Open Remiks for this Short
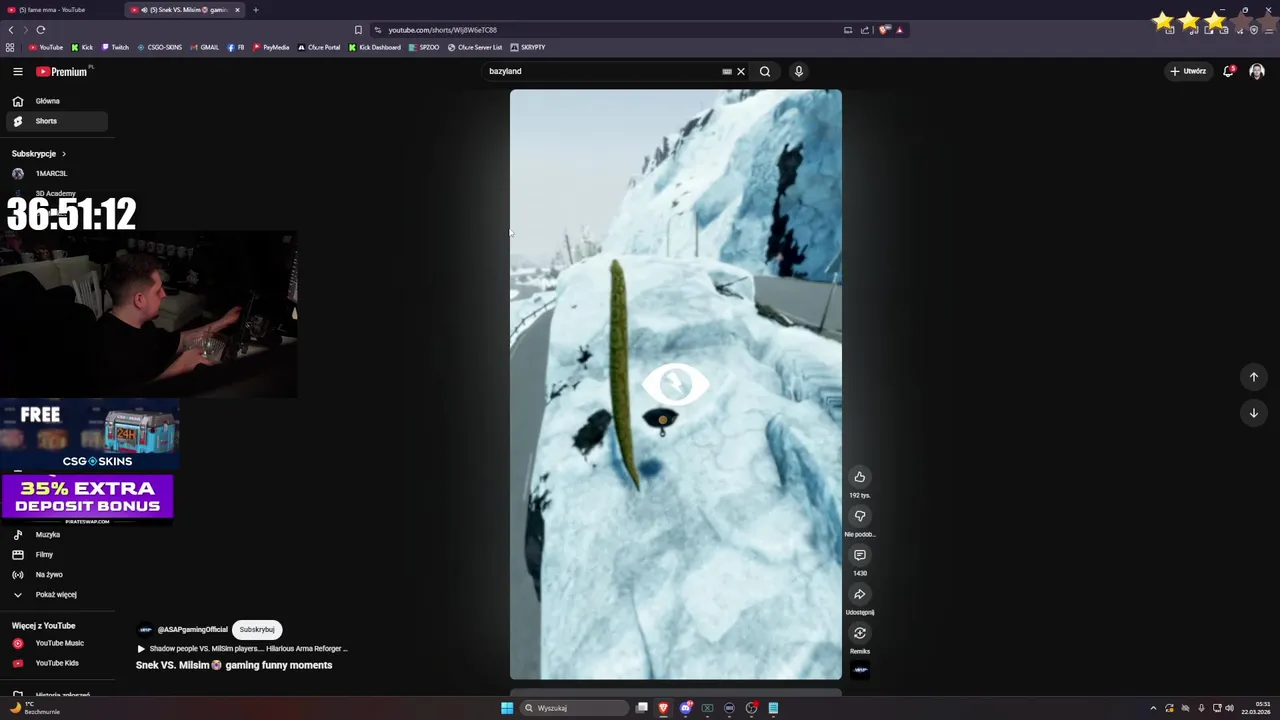Viewport: 1280px width, 720px height. [859, 633]
